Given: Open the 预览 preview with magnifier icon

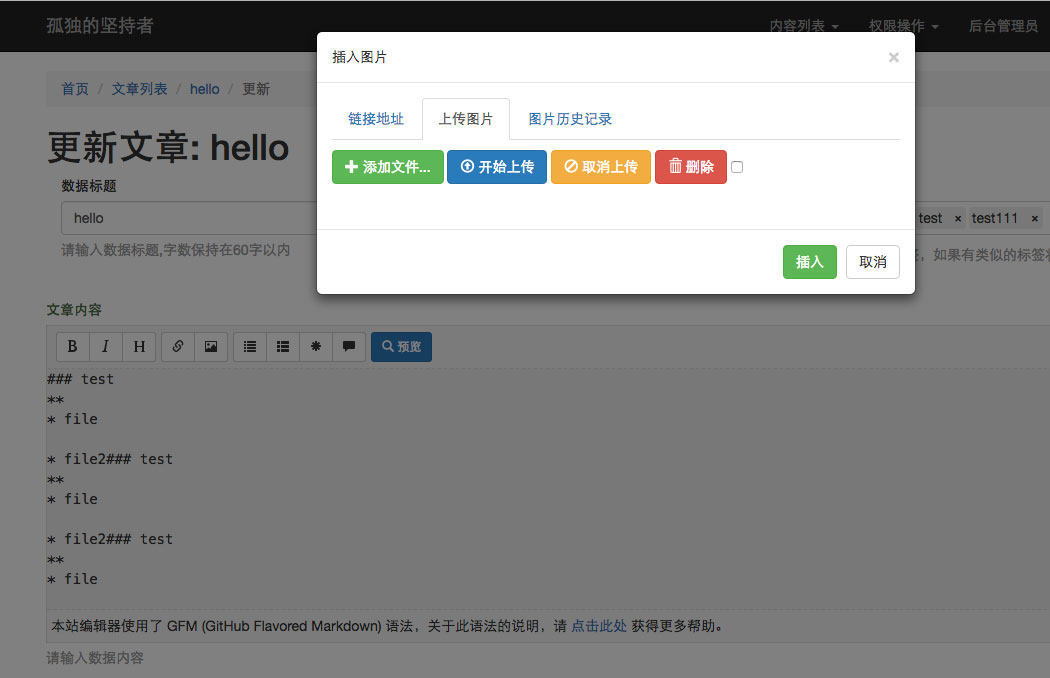Looking at the screenshot, I should tap(400, 346).
